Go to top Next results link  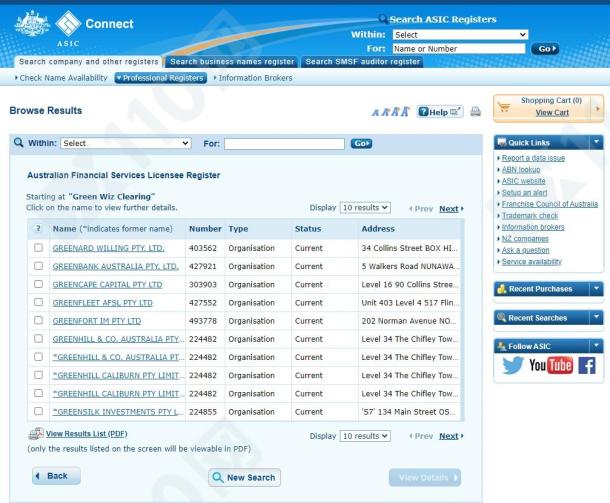[x=449, y=209]
